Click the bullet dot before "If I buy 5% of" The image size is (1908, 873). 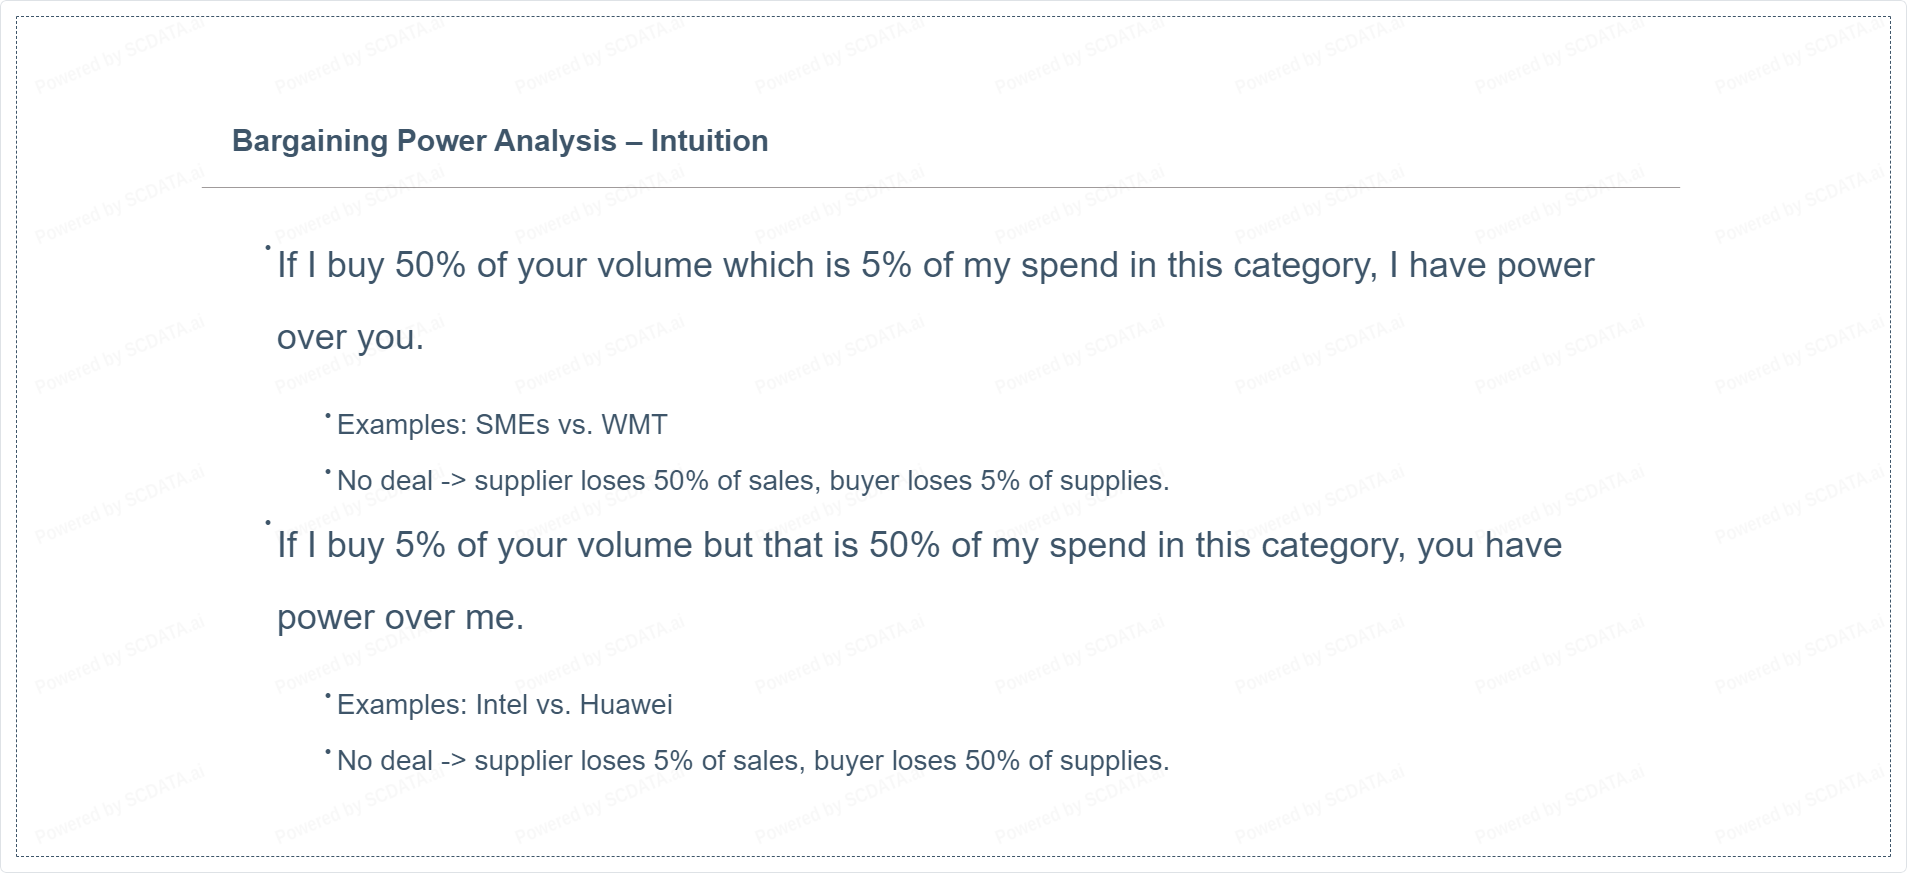[x=268, y=523]
